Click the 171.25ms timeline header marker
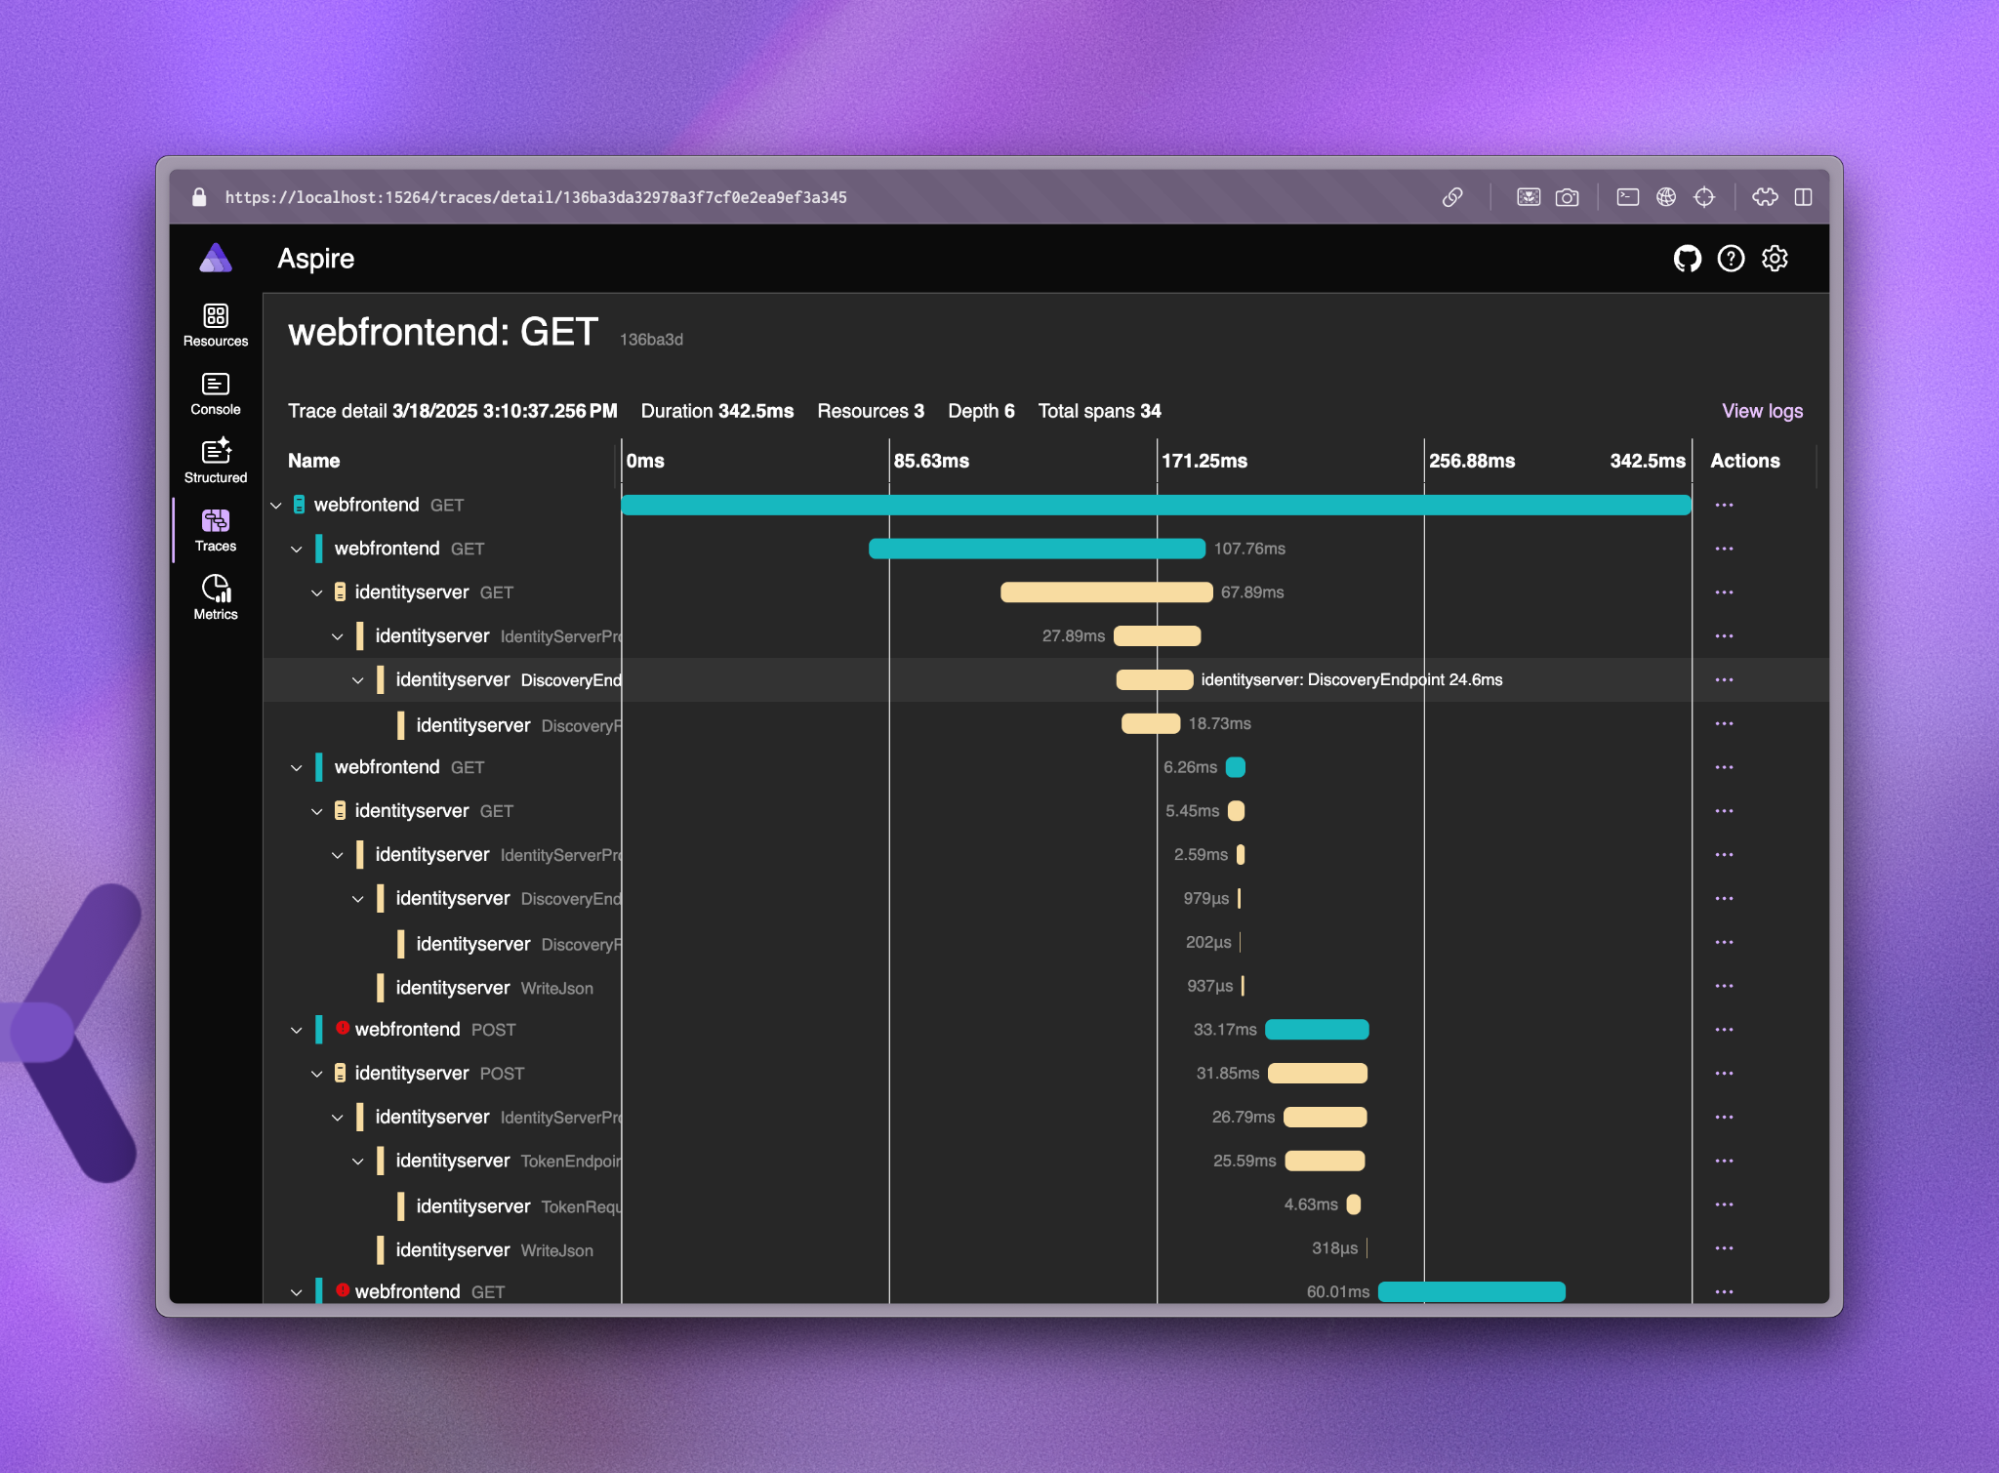The width and height of the screenshot is (1999, 1473). (x=1204, y=461)
